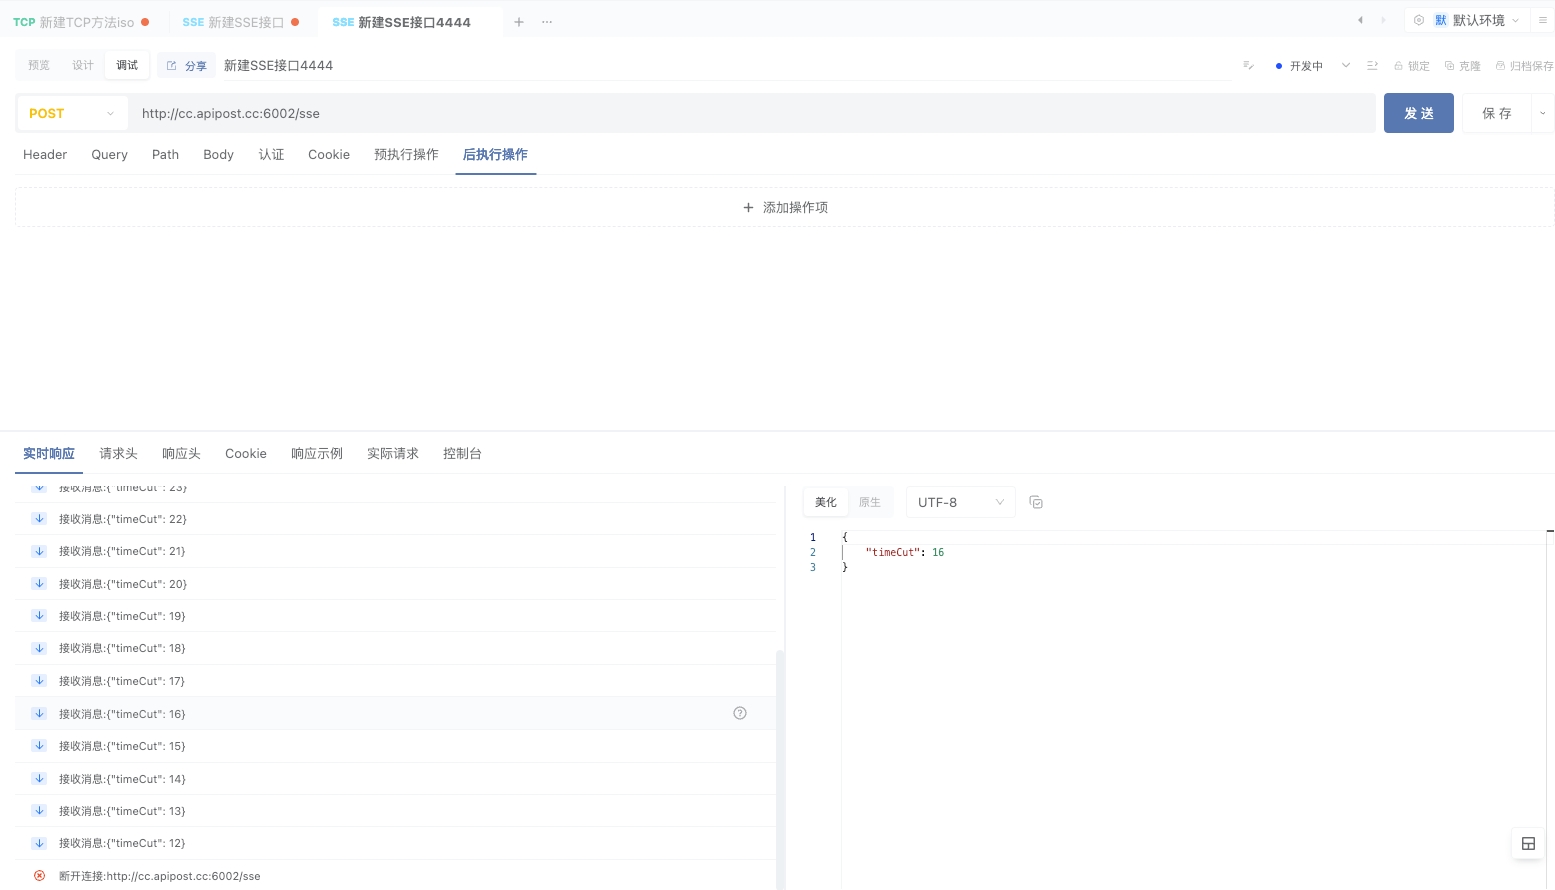Click the layout toggle icon at bottom right
This screenshot has width=1555, height=890.
click(x=1528, y=843)
